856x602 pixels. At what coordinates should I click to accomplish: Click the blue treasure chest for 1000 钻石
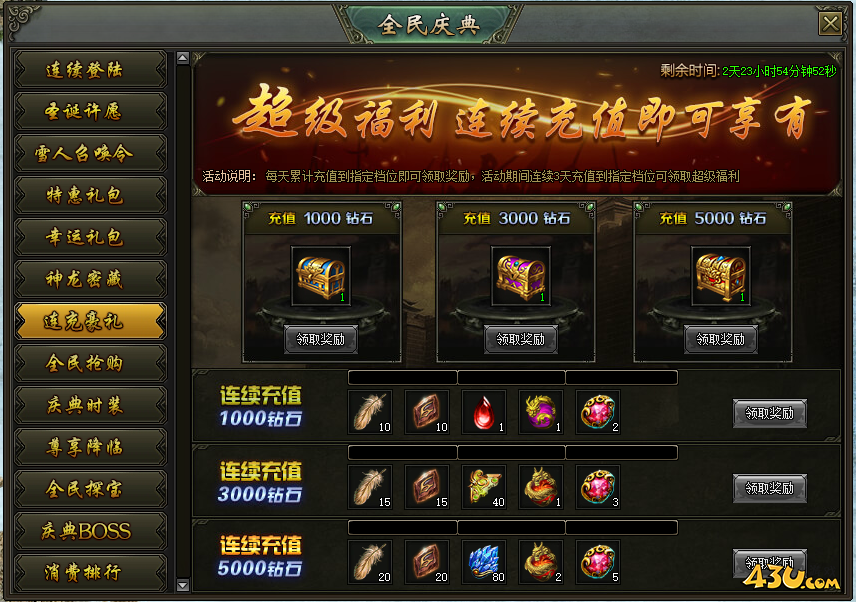[x=321, y=276]
